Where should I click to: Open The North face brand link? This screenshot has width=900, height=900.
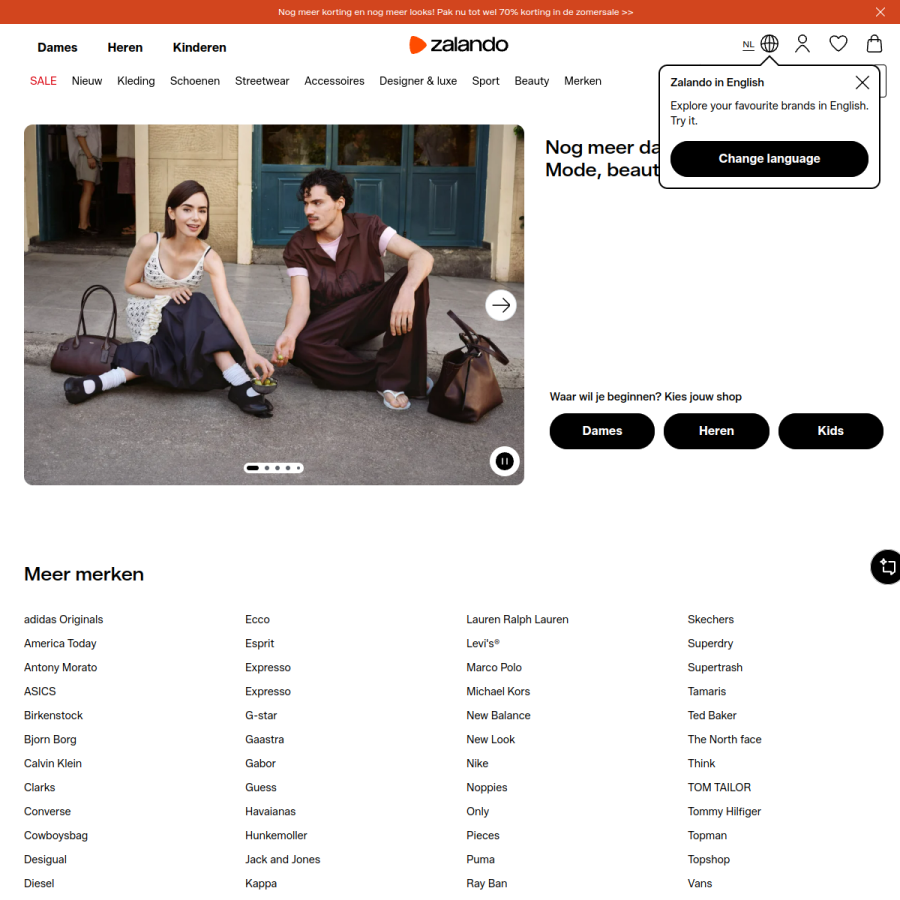(724, 739)
